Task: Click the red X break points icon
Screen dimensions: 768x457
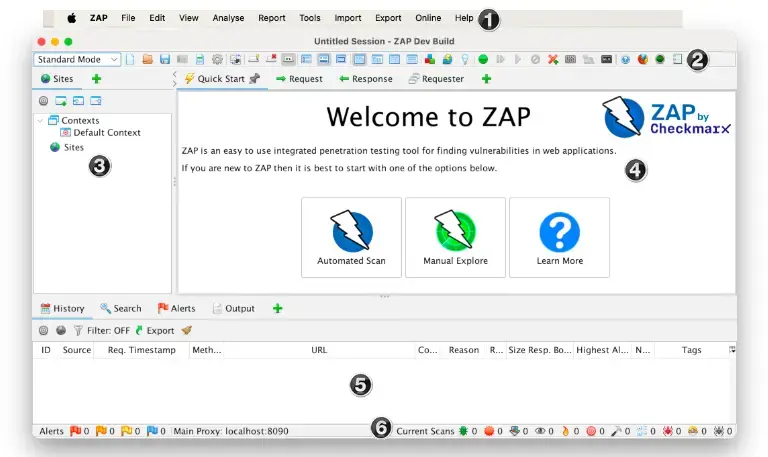Action: pyautogui.click(x=553, y=59)
